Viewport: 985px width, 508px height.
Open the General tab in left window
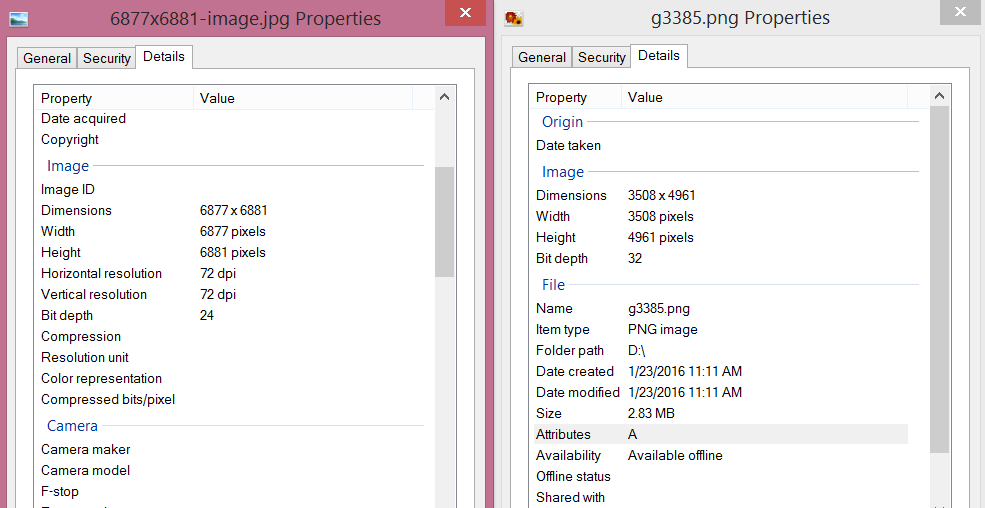coord(47,58)
